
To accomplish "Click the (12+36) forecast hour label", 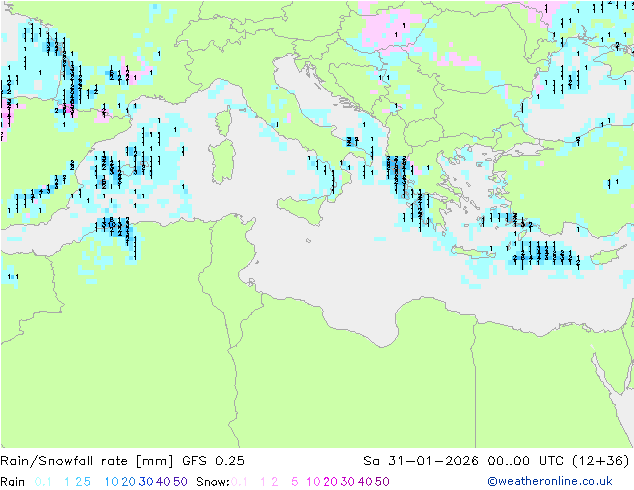I will (x=601, y=461).
